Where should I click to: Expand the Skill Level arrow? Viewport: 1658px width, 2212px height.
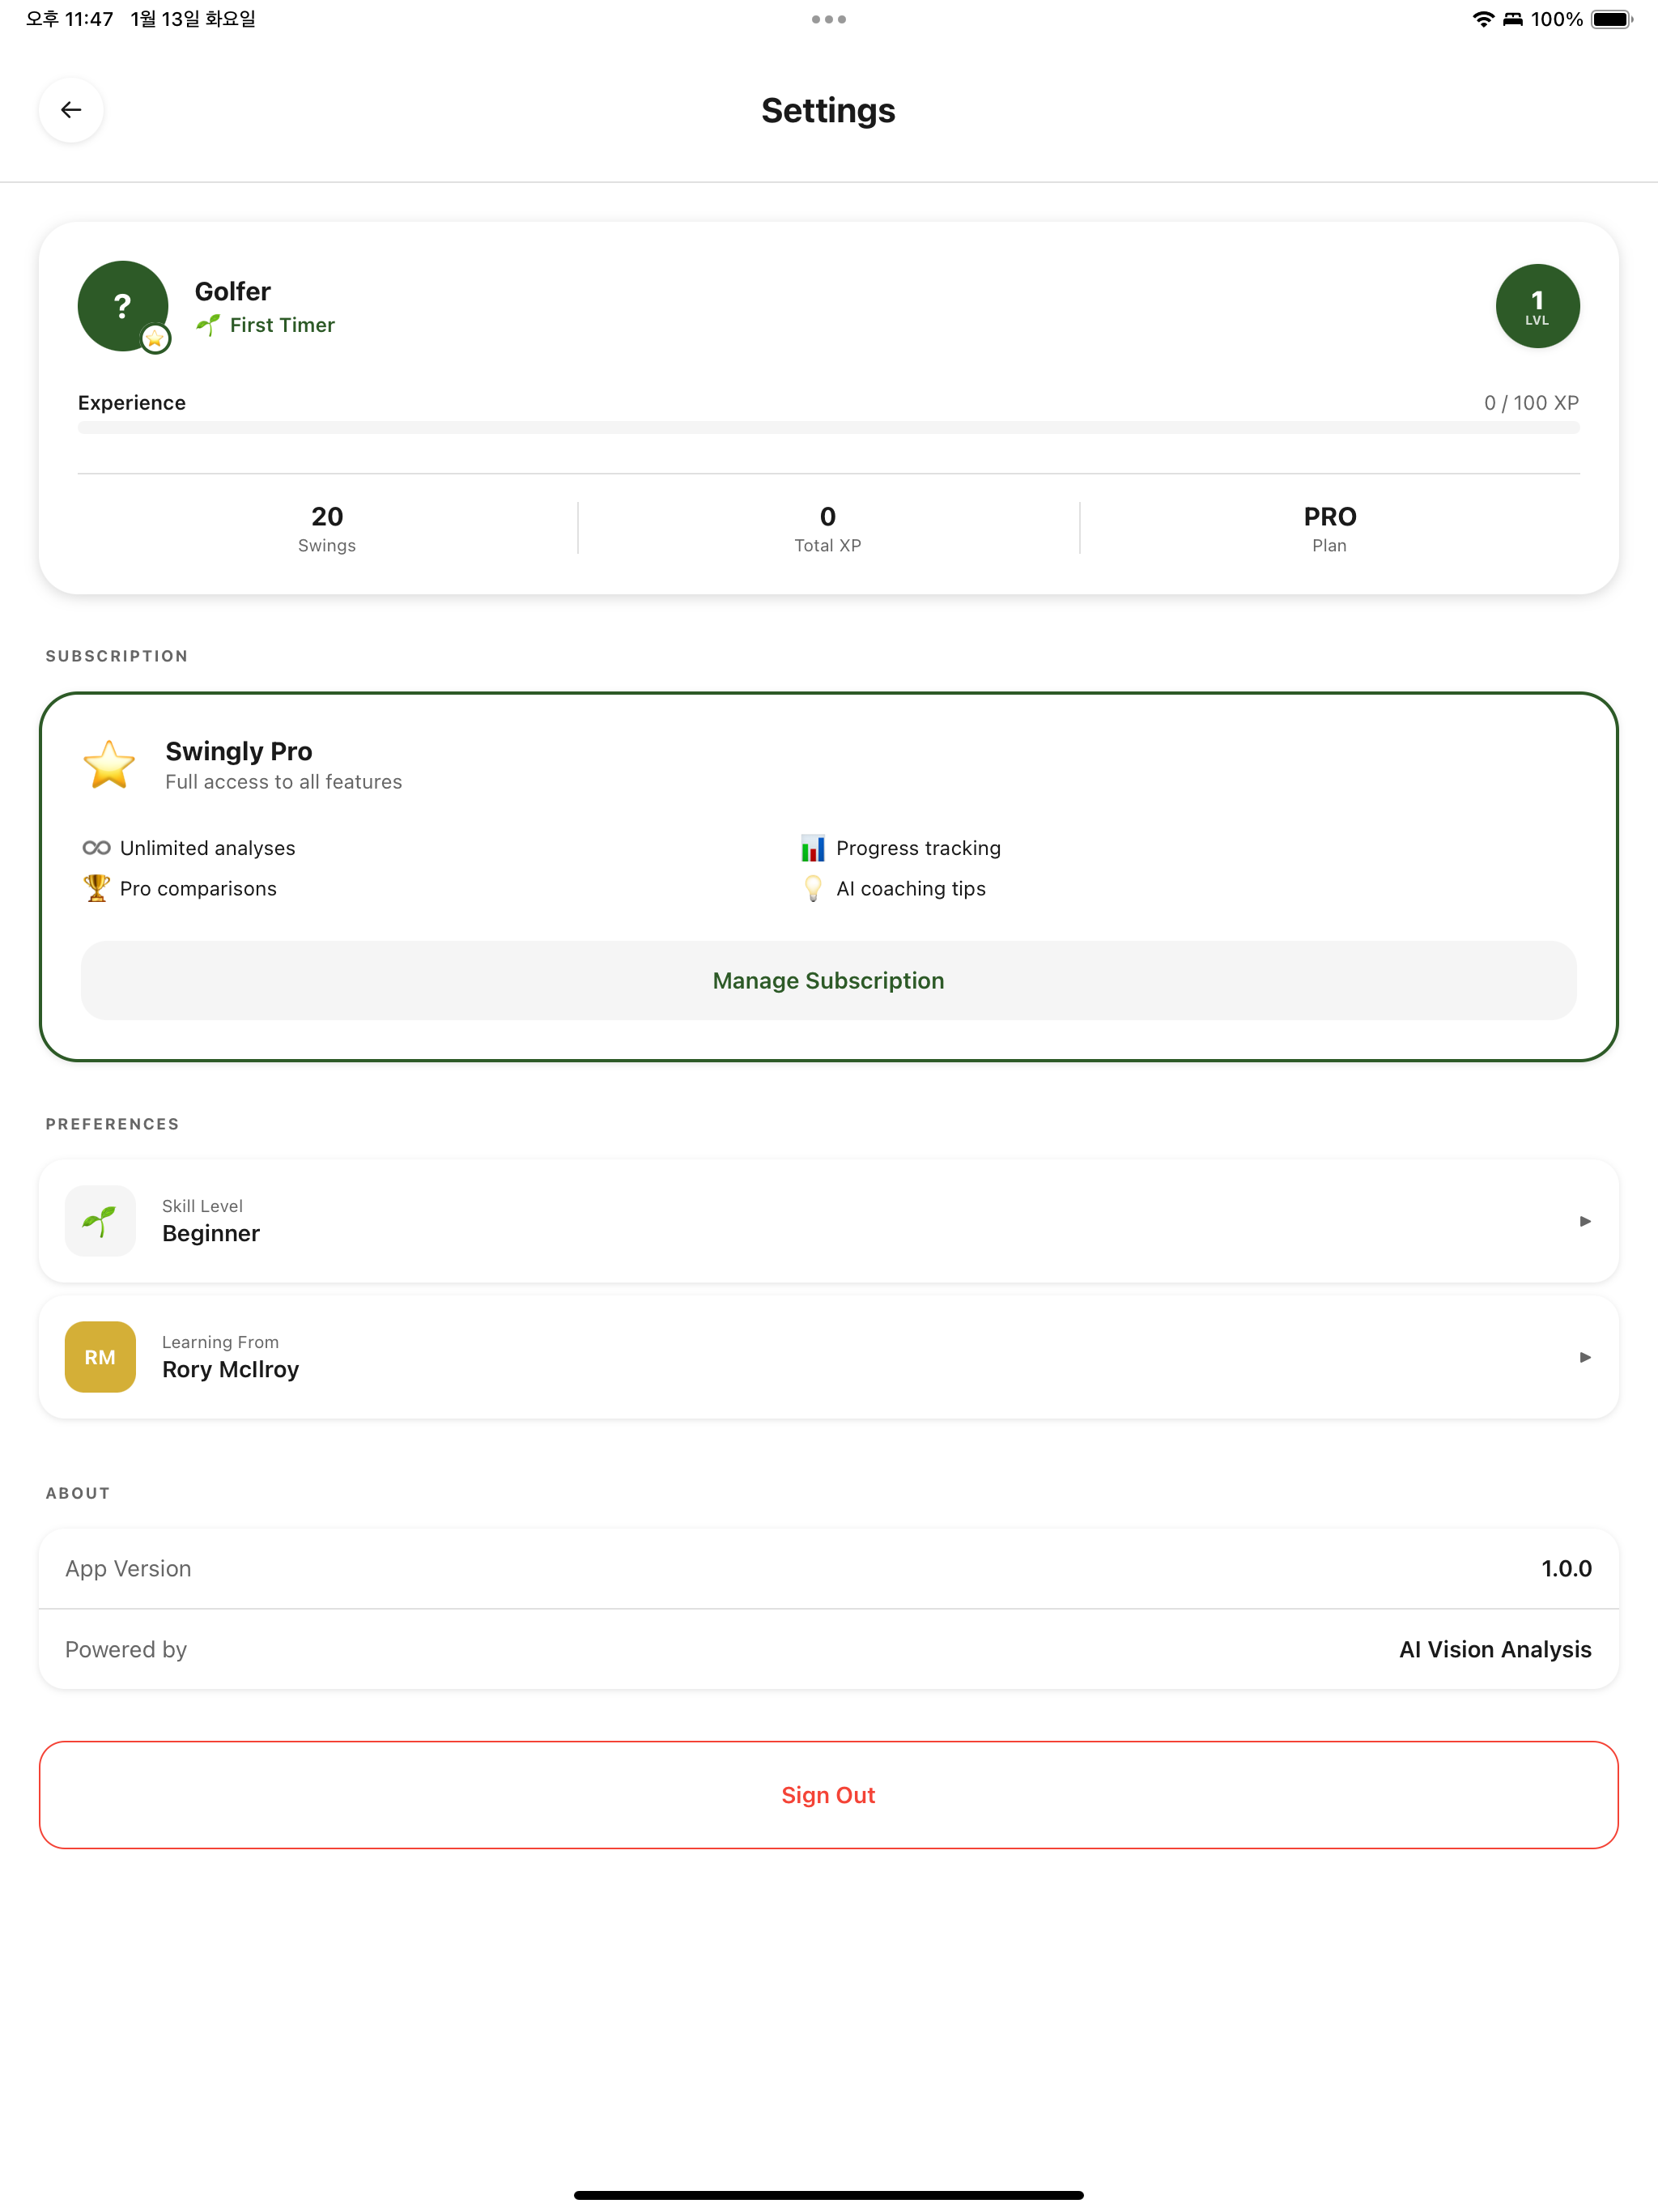pos(1585,1221)
